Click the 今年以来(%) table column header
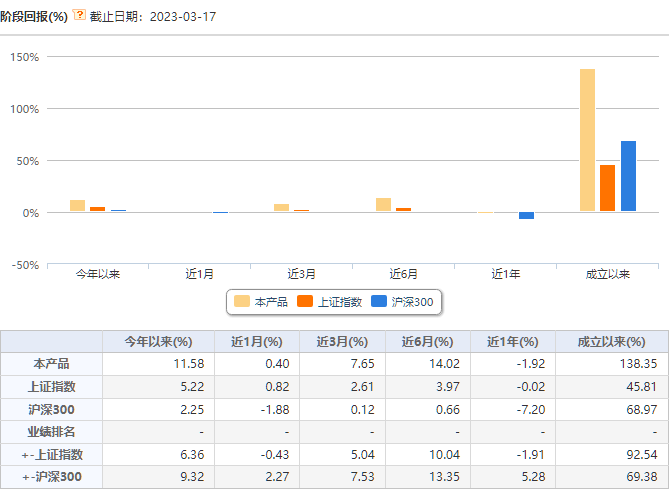 (x=158, y=342)
